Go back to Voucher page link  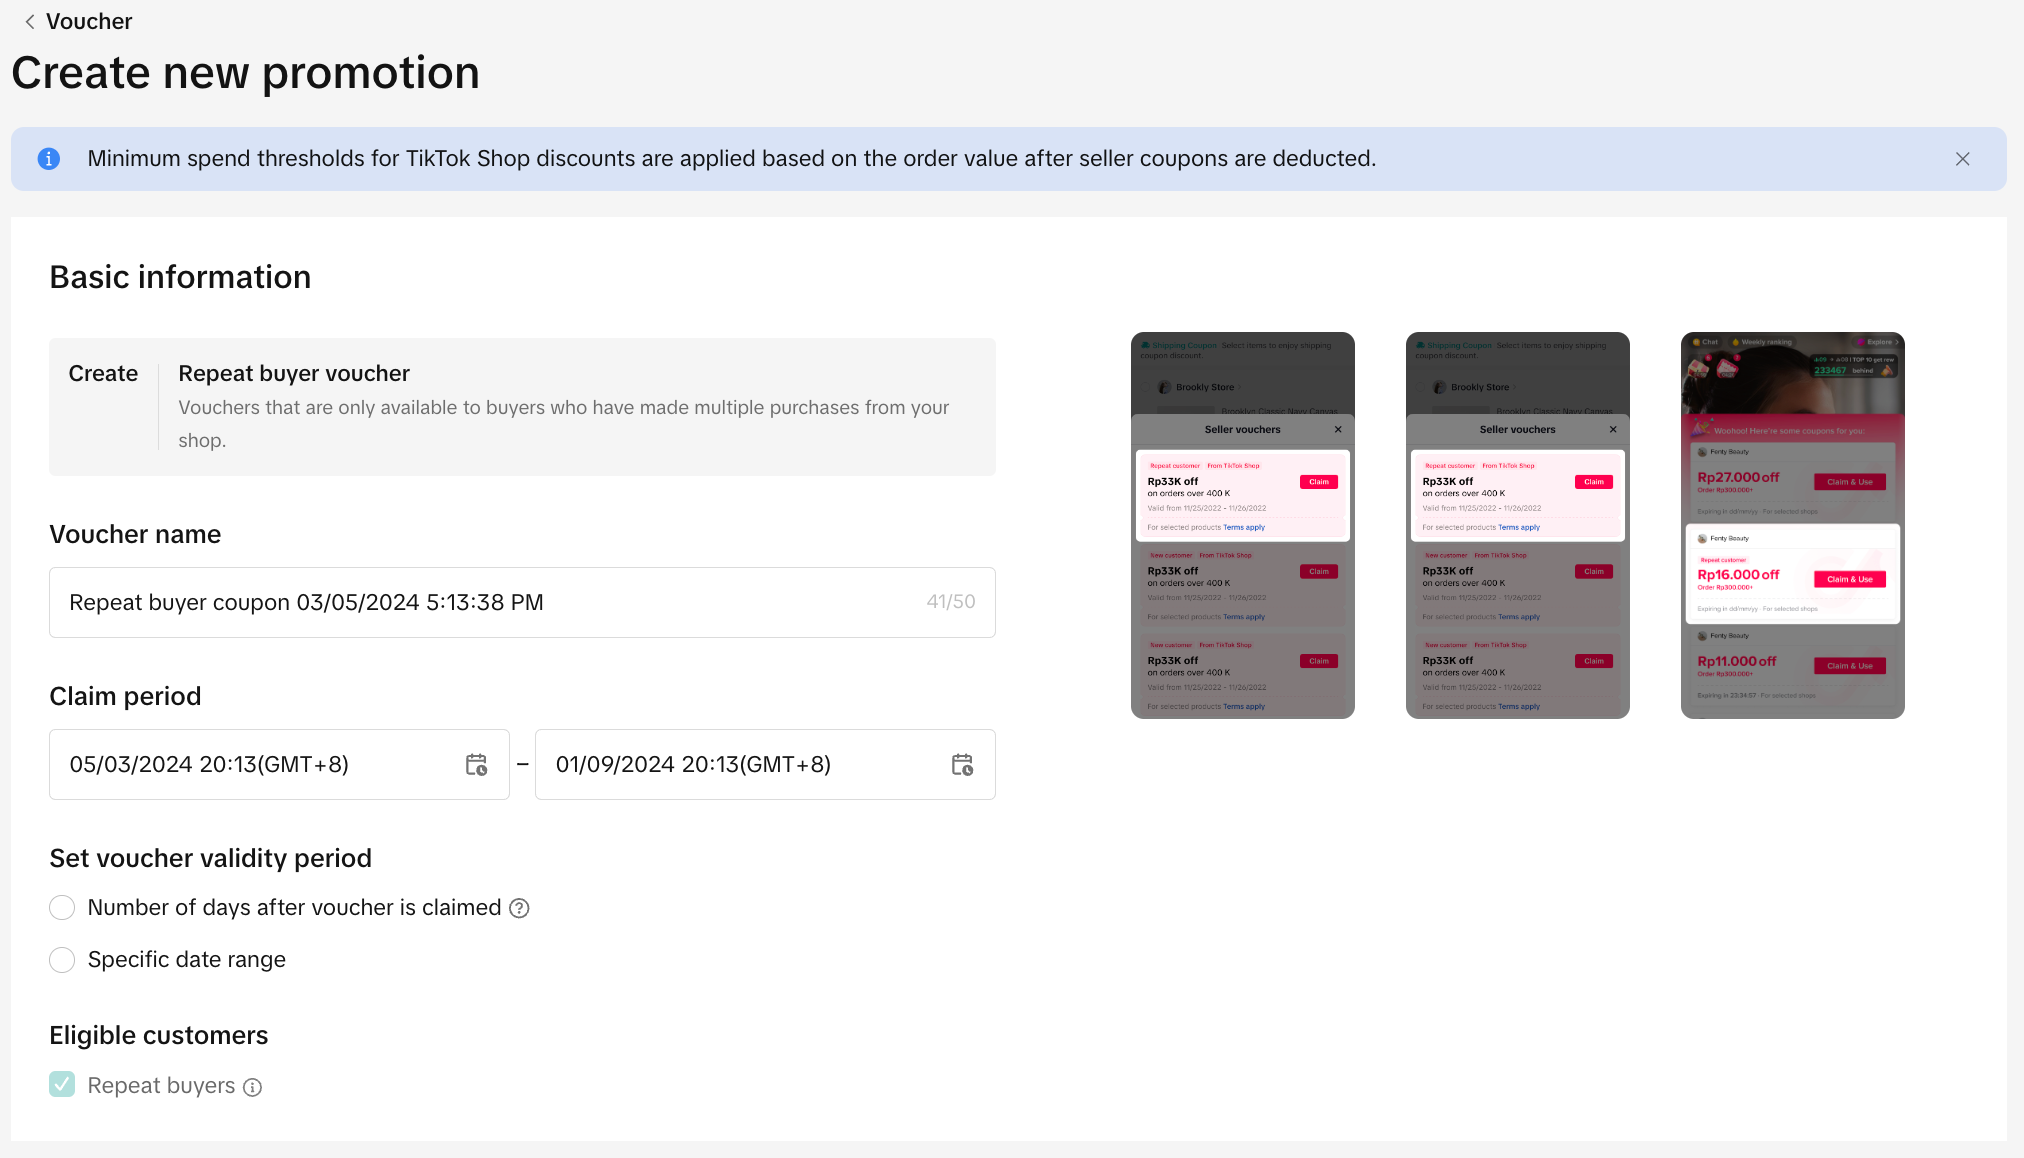[x=89, y=22]
